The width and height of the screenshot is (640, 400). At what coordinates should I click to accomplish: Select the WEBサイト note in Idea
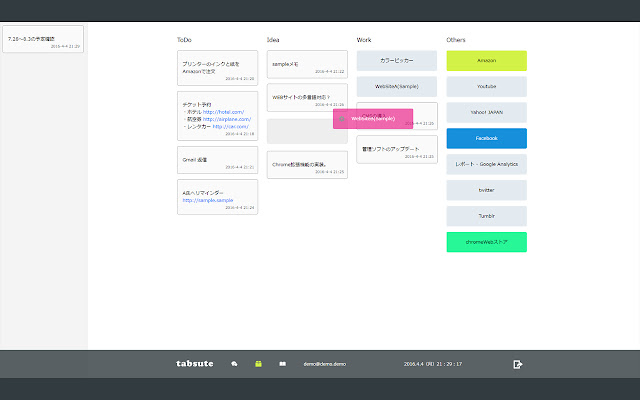[307, 98]
